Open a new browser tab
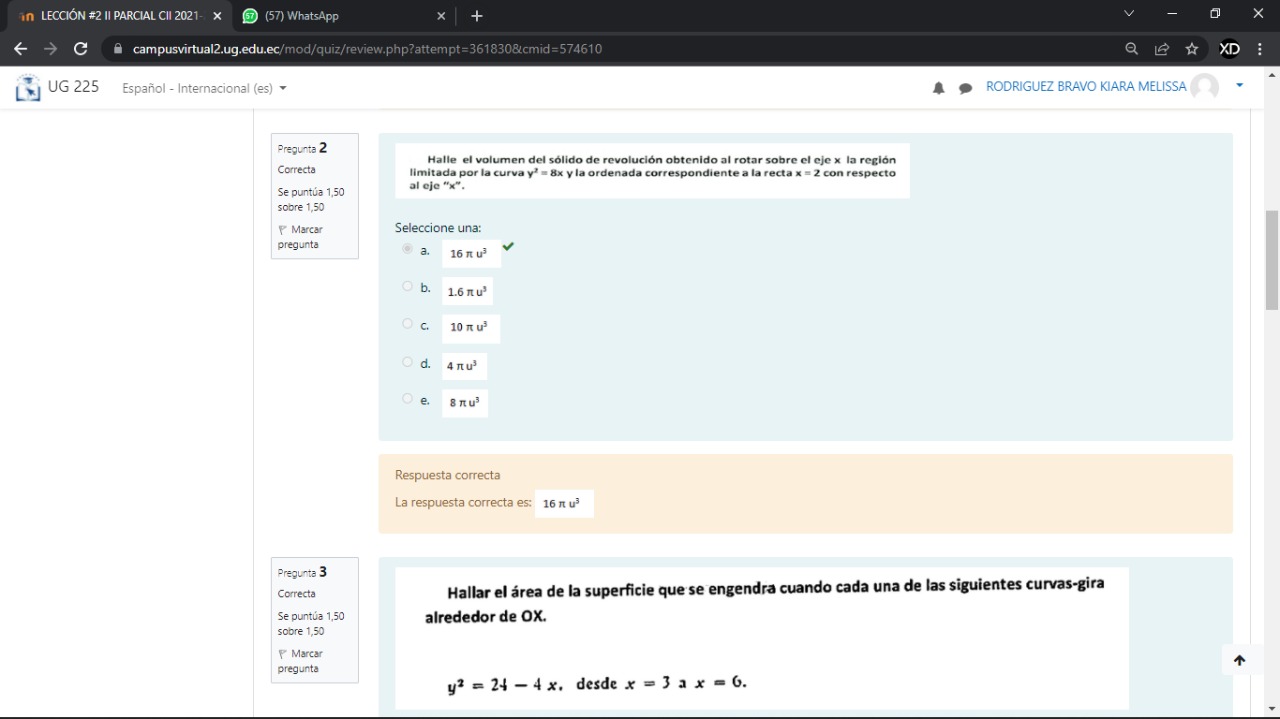 coord(477,16)
